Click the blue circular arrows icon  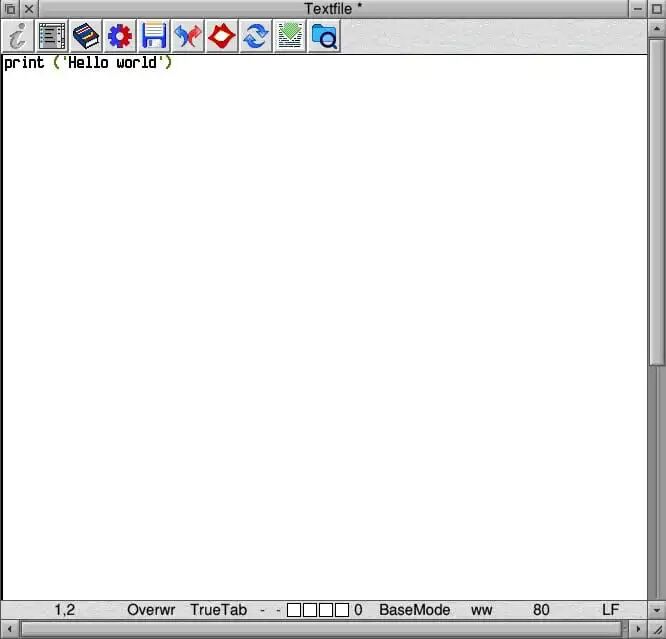256,36
